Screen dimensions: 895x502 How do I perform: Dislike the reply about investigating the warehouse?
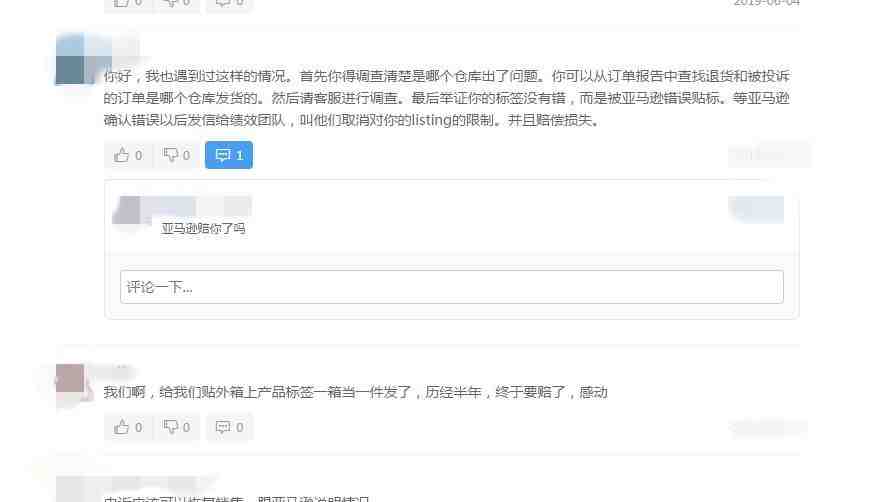(x=177, y=155)
